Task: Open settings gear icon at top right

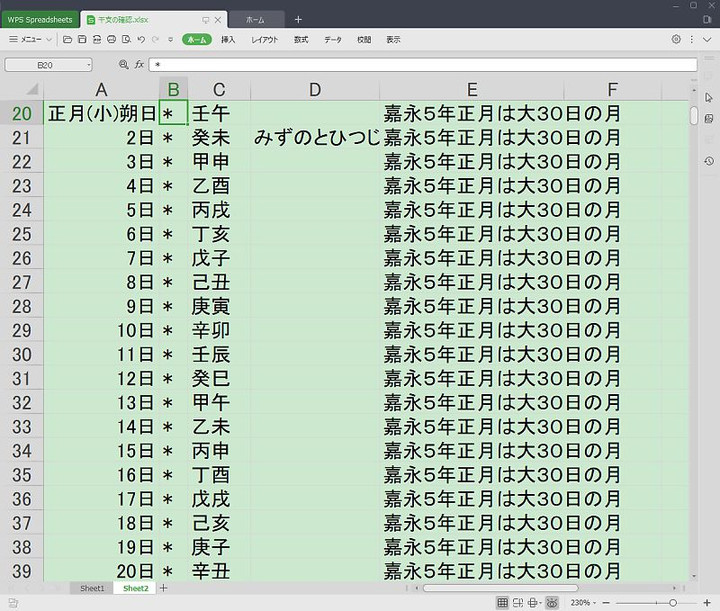Action: (x=676, y=39)
